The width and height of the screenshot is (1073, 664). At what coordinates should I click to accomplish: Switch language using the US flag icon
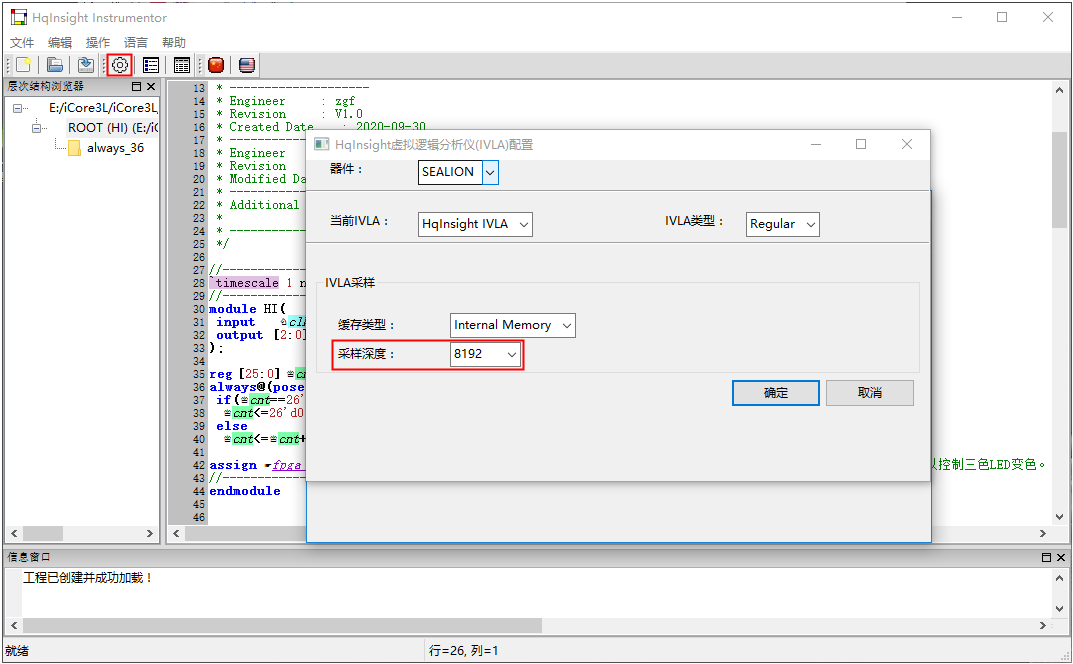pos(246,65)
